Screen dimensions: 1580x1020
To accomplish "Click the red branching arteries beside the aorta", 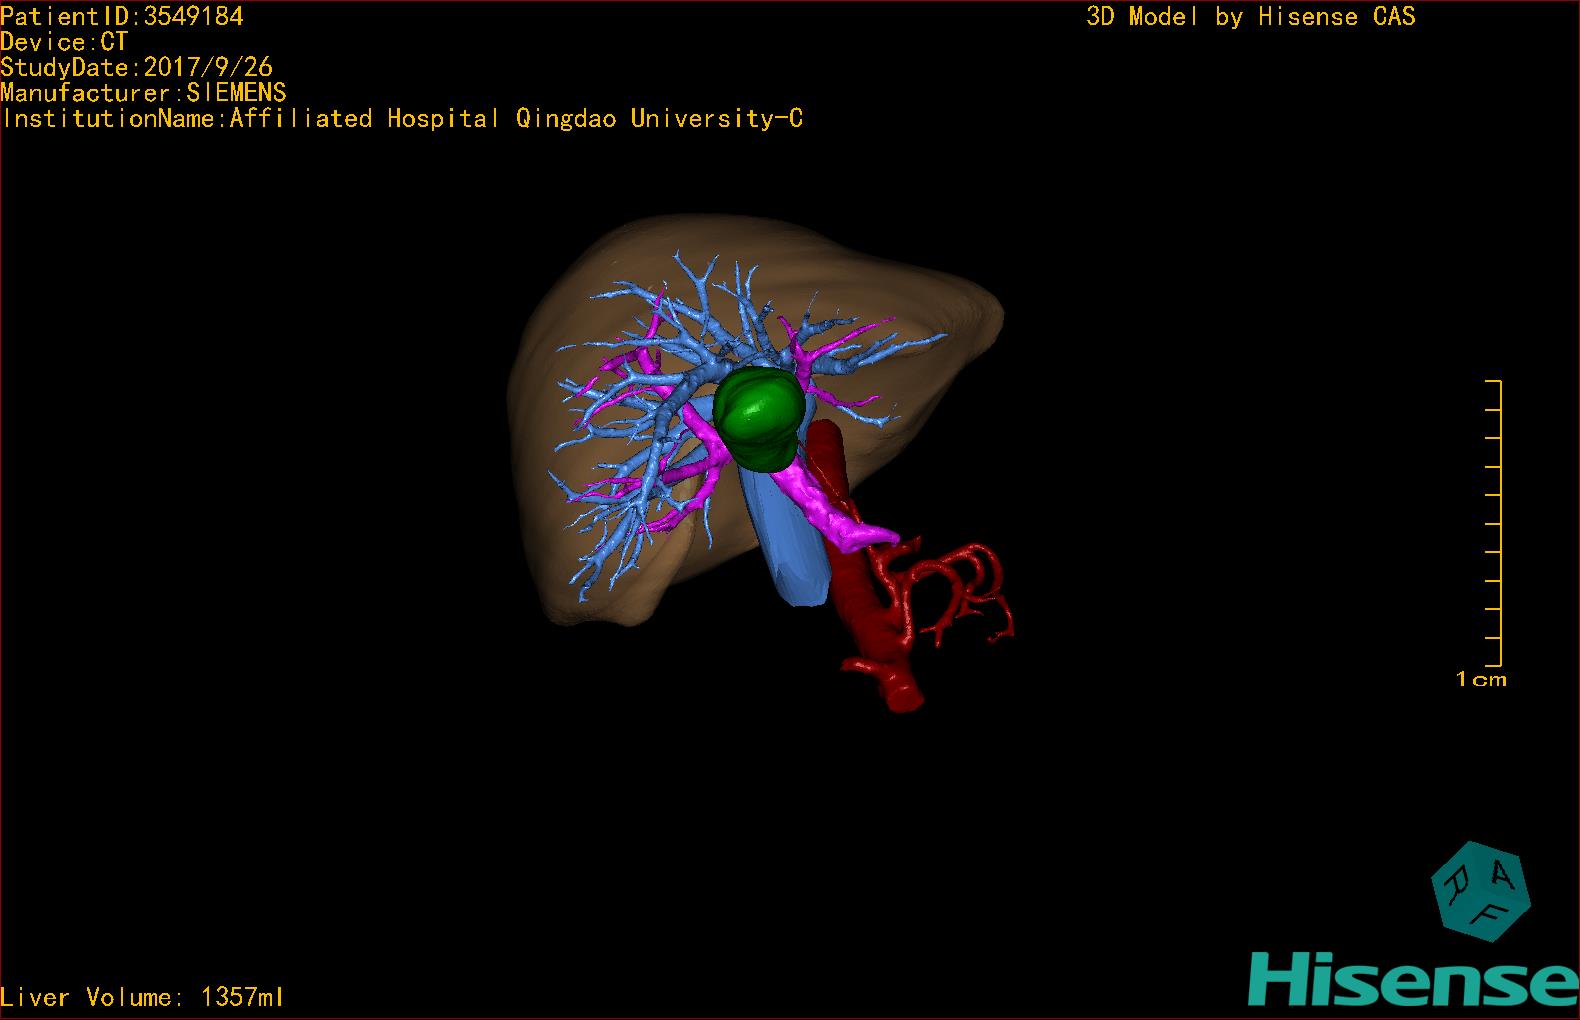I will click(x=960, y=590).
